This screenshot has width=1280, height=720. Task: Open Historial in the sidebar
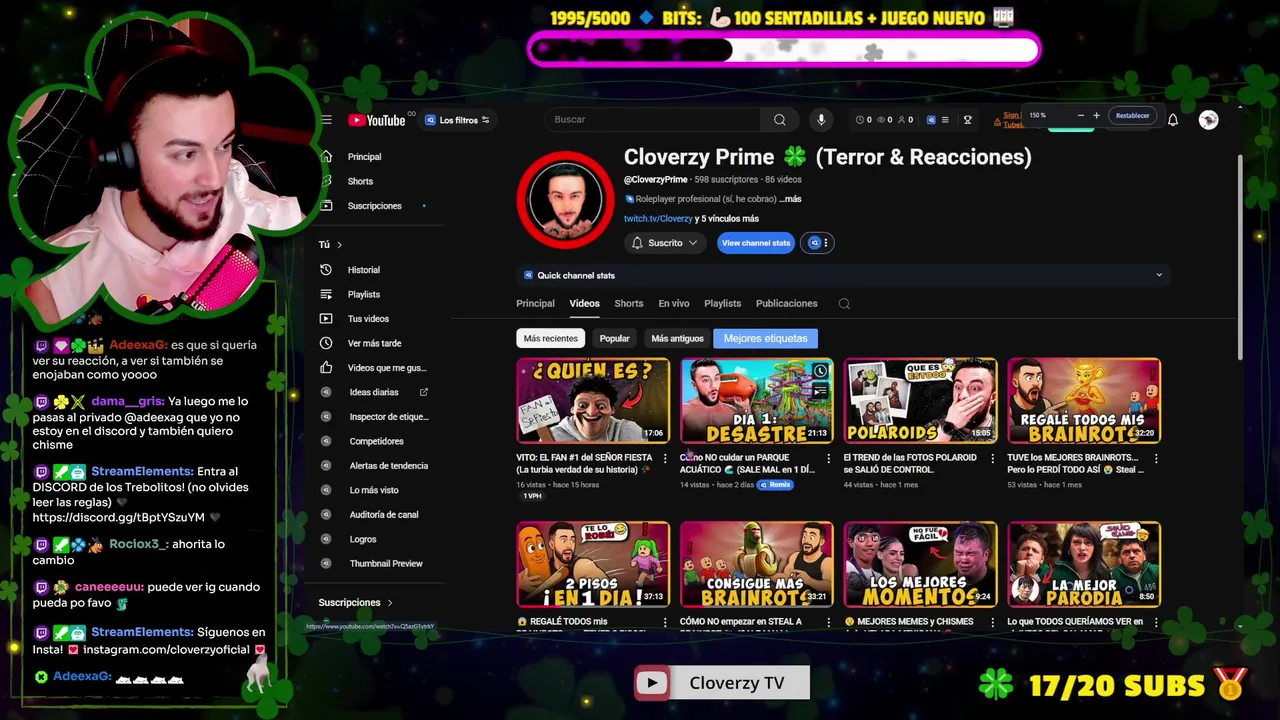click(x=363, y=270)
